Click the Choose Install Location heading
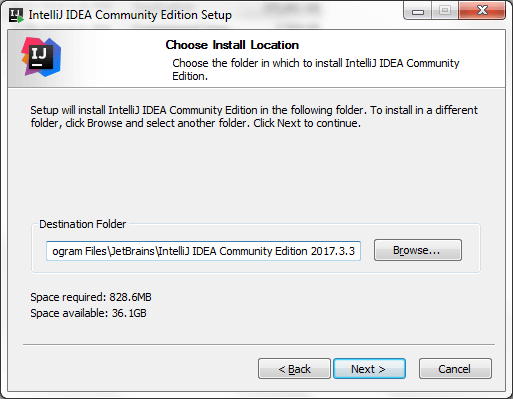Screen dimensions: 513x399 tap(232, 45)
